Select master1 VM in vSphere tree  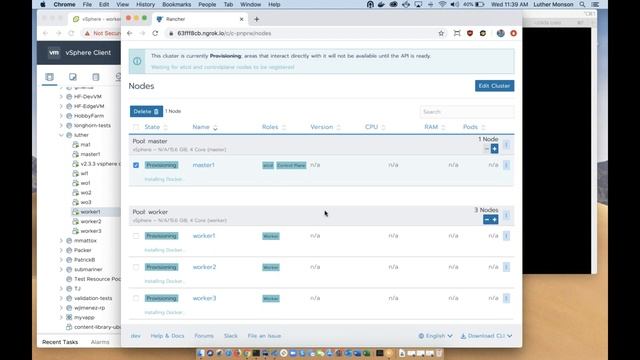click(90, 154)
